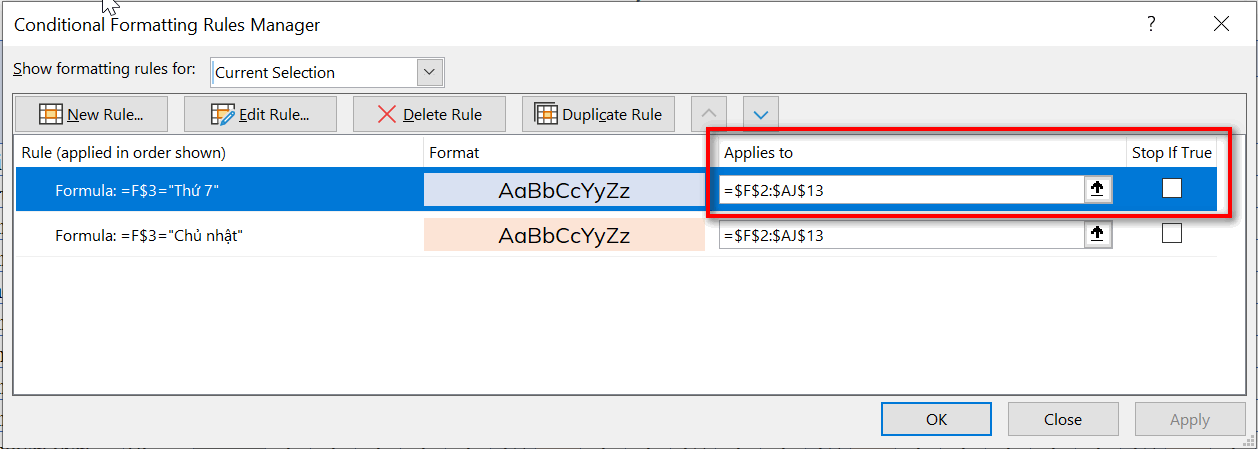This screenshot has height=449, width=1258.
Task: Duplicate the selected rule
Action: click(x=598, y=114)
